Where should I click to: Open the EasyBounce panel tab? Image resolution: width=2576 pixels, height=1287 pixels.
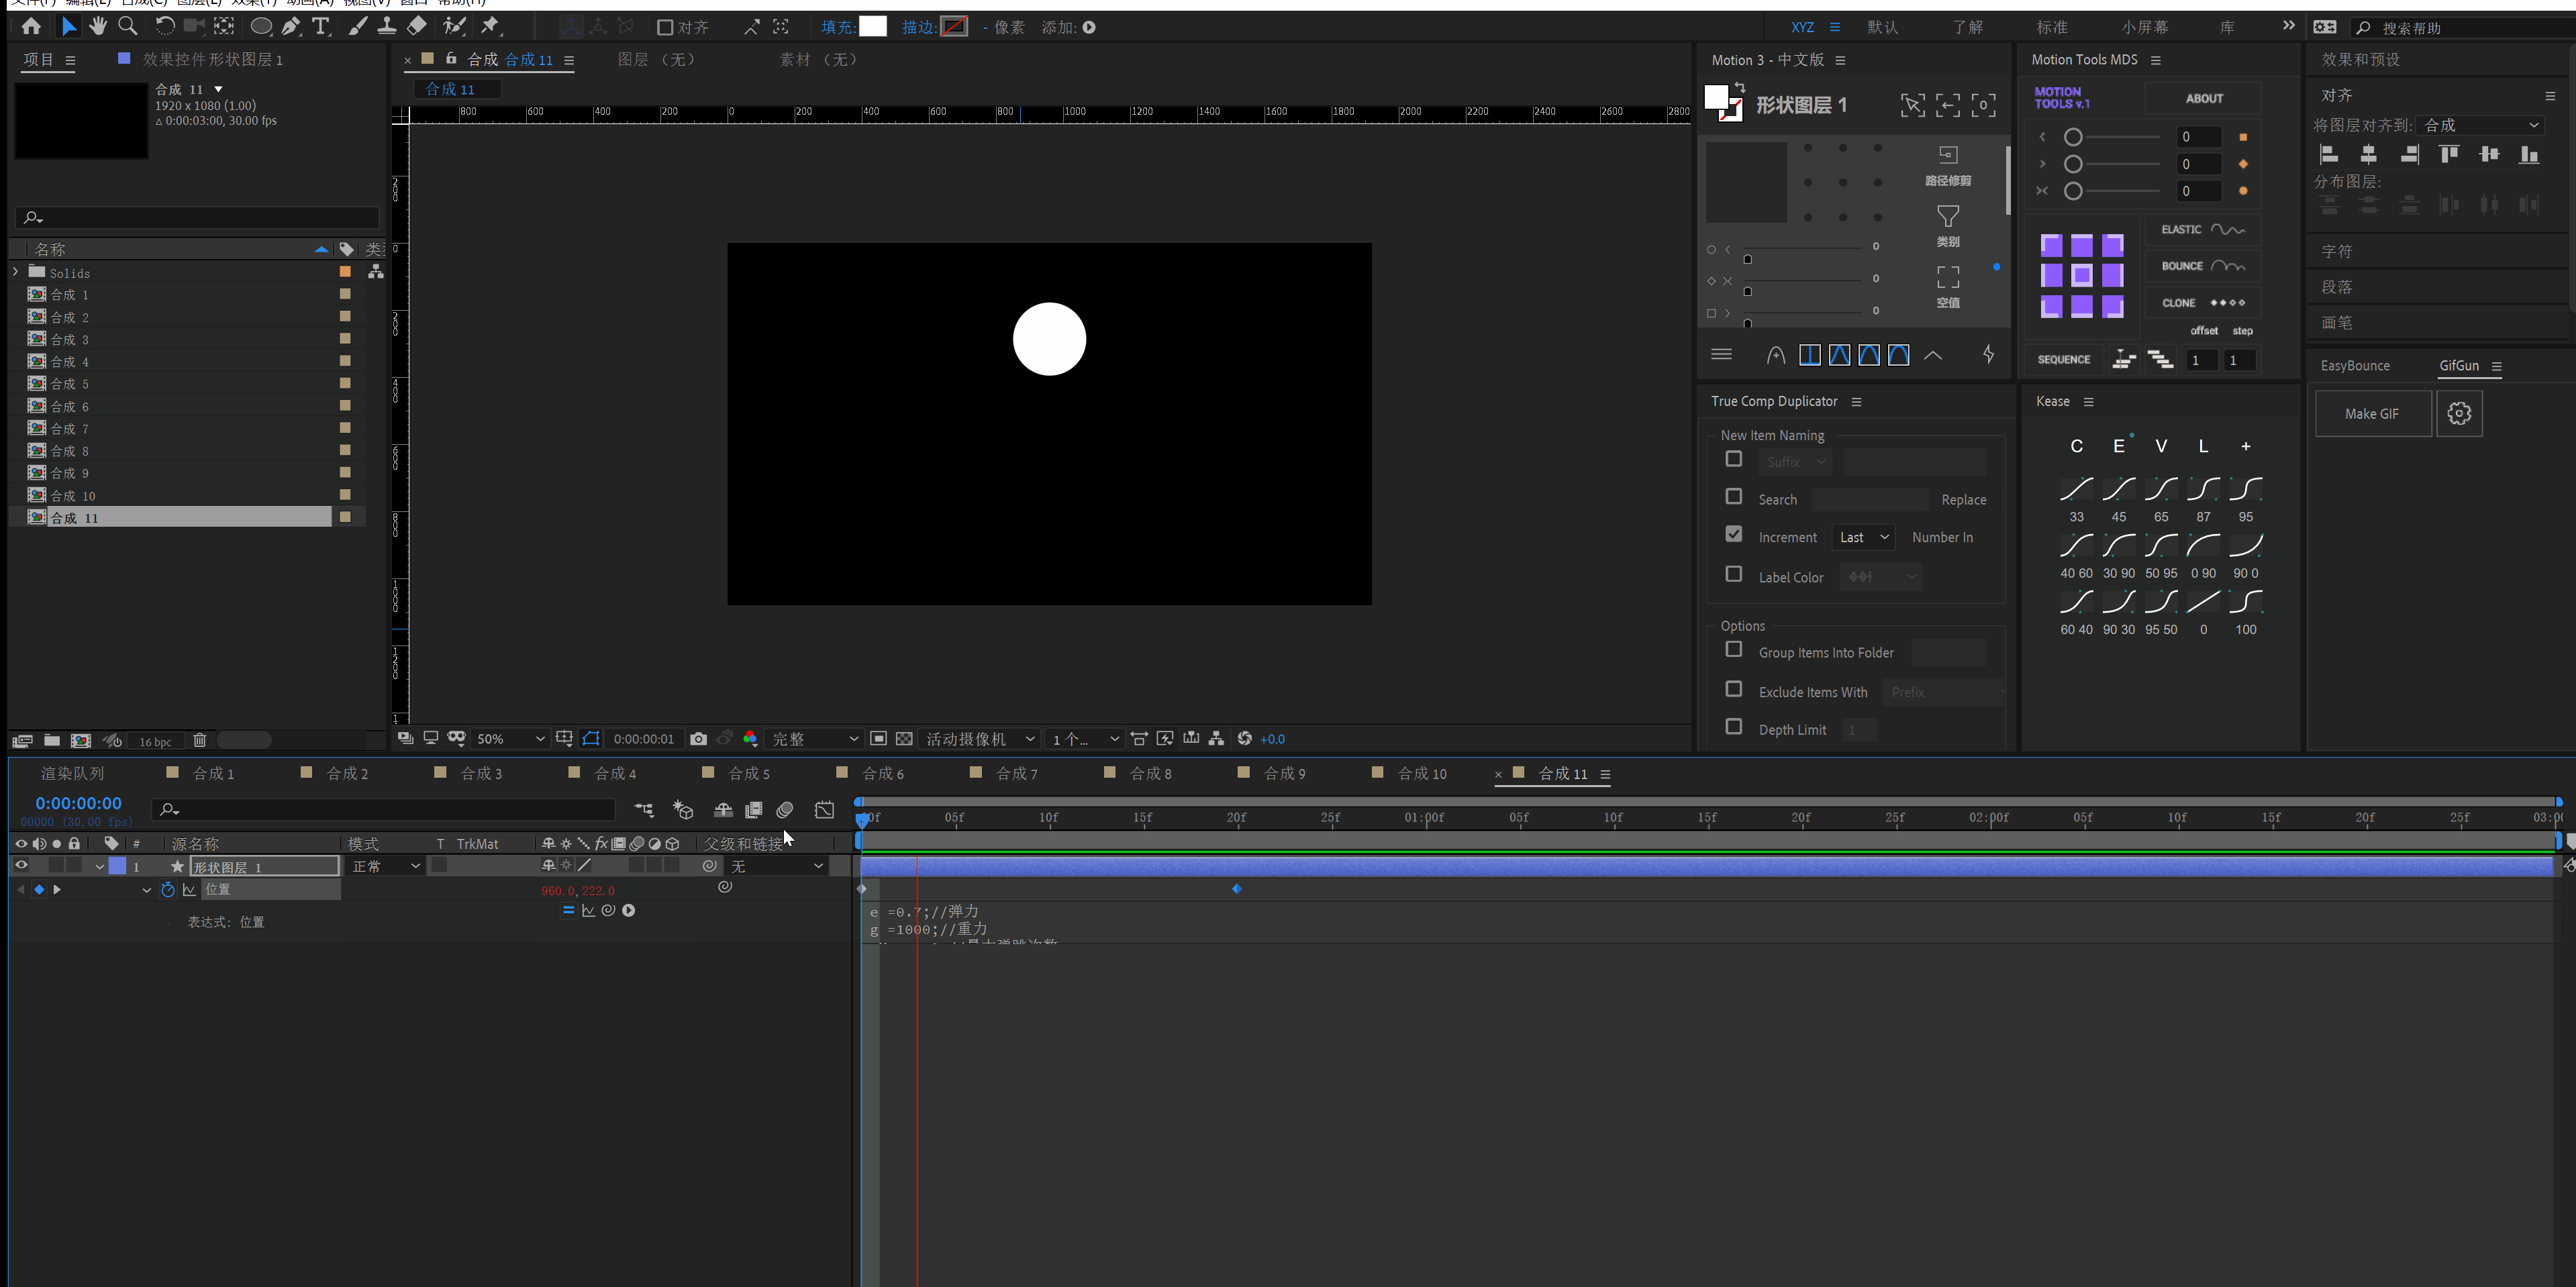point(2354,366)
